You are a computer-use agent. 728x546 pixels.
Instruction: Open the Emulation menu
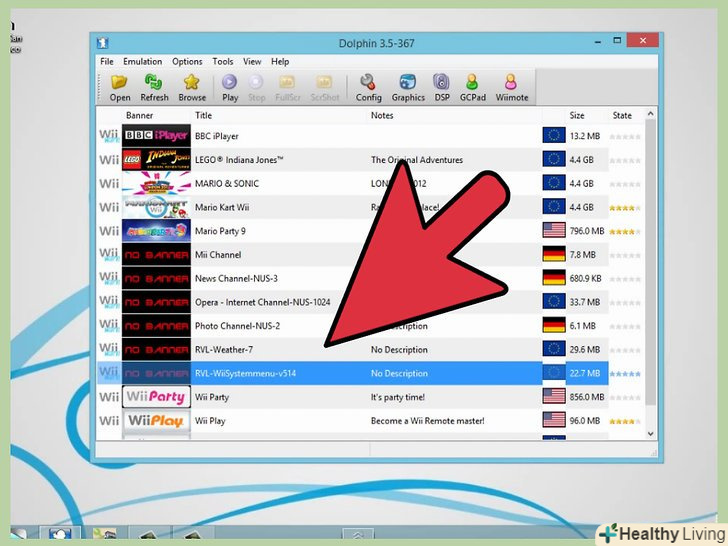coord(143,61)
